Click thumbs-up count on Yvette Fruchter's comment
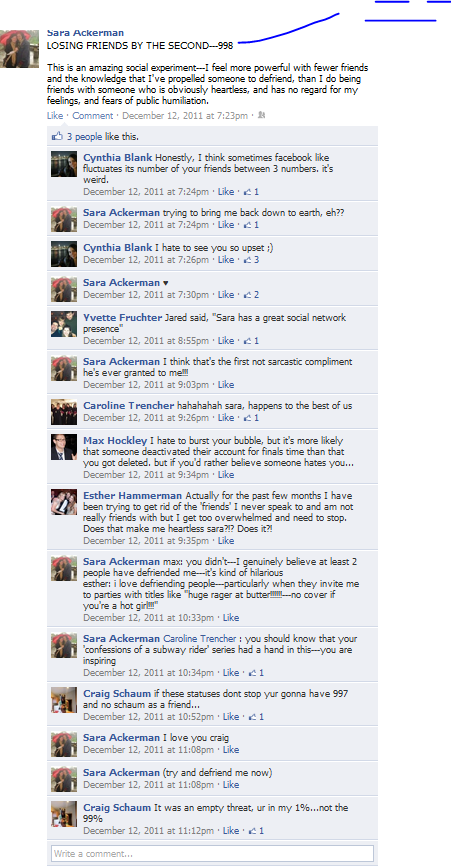Screen dimensions: 451x866 pos(251,341)
